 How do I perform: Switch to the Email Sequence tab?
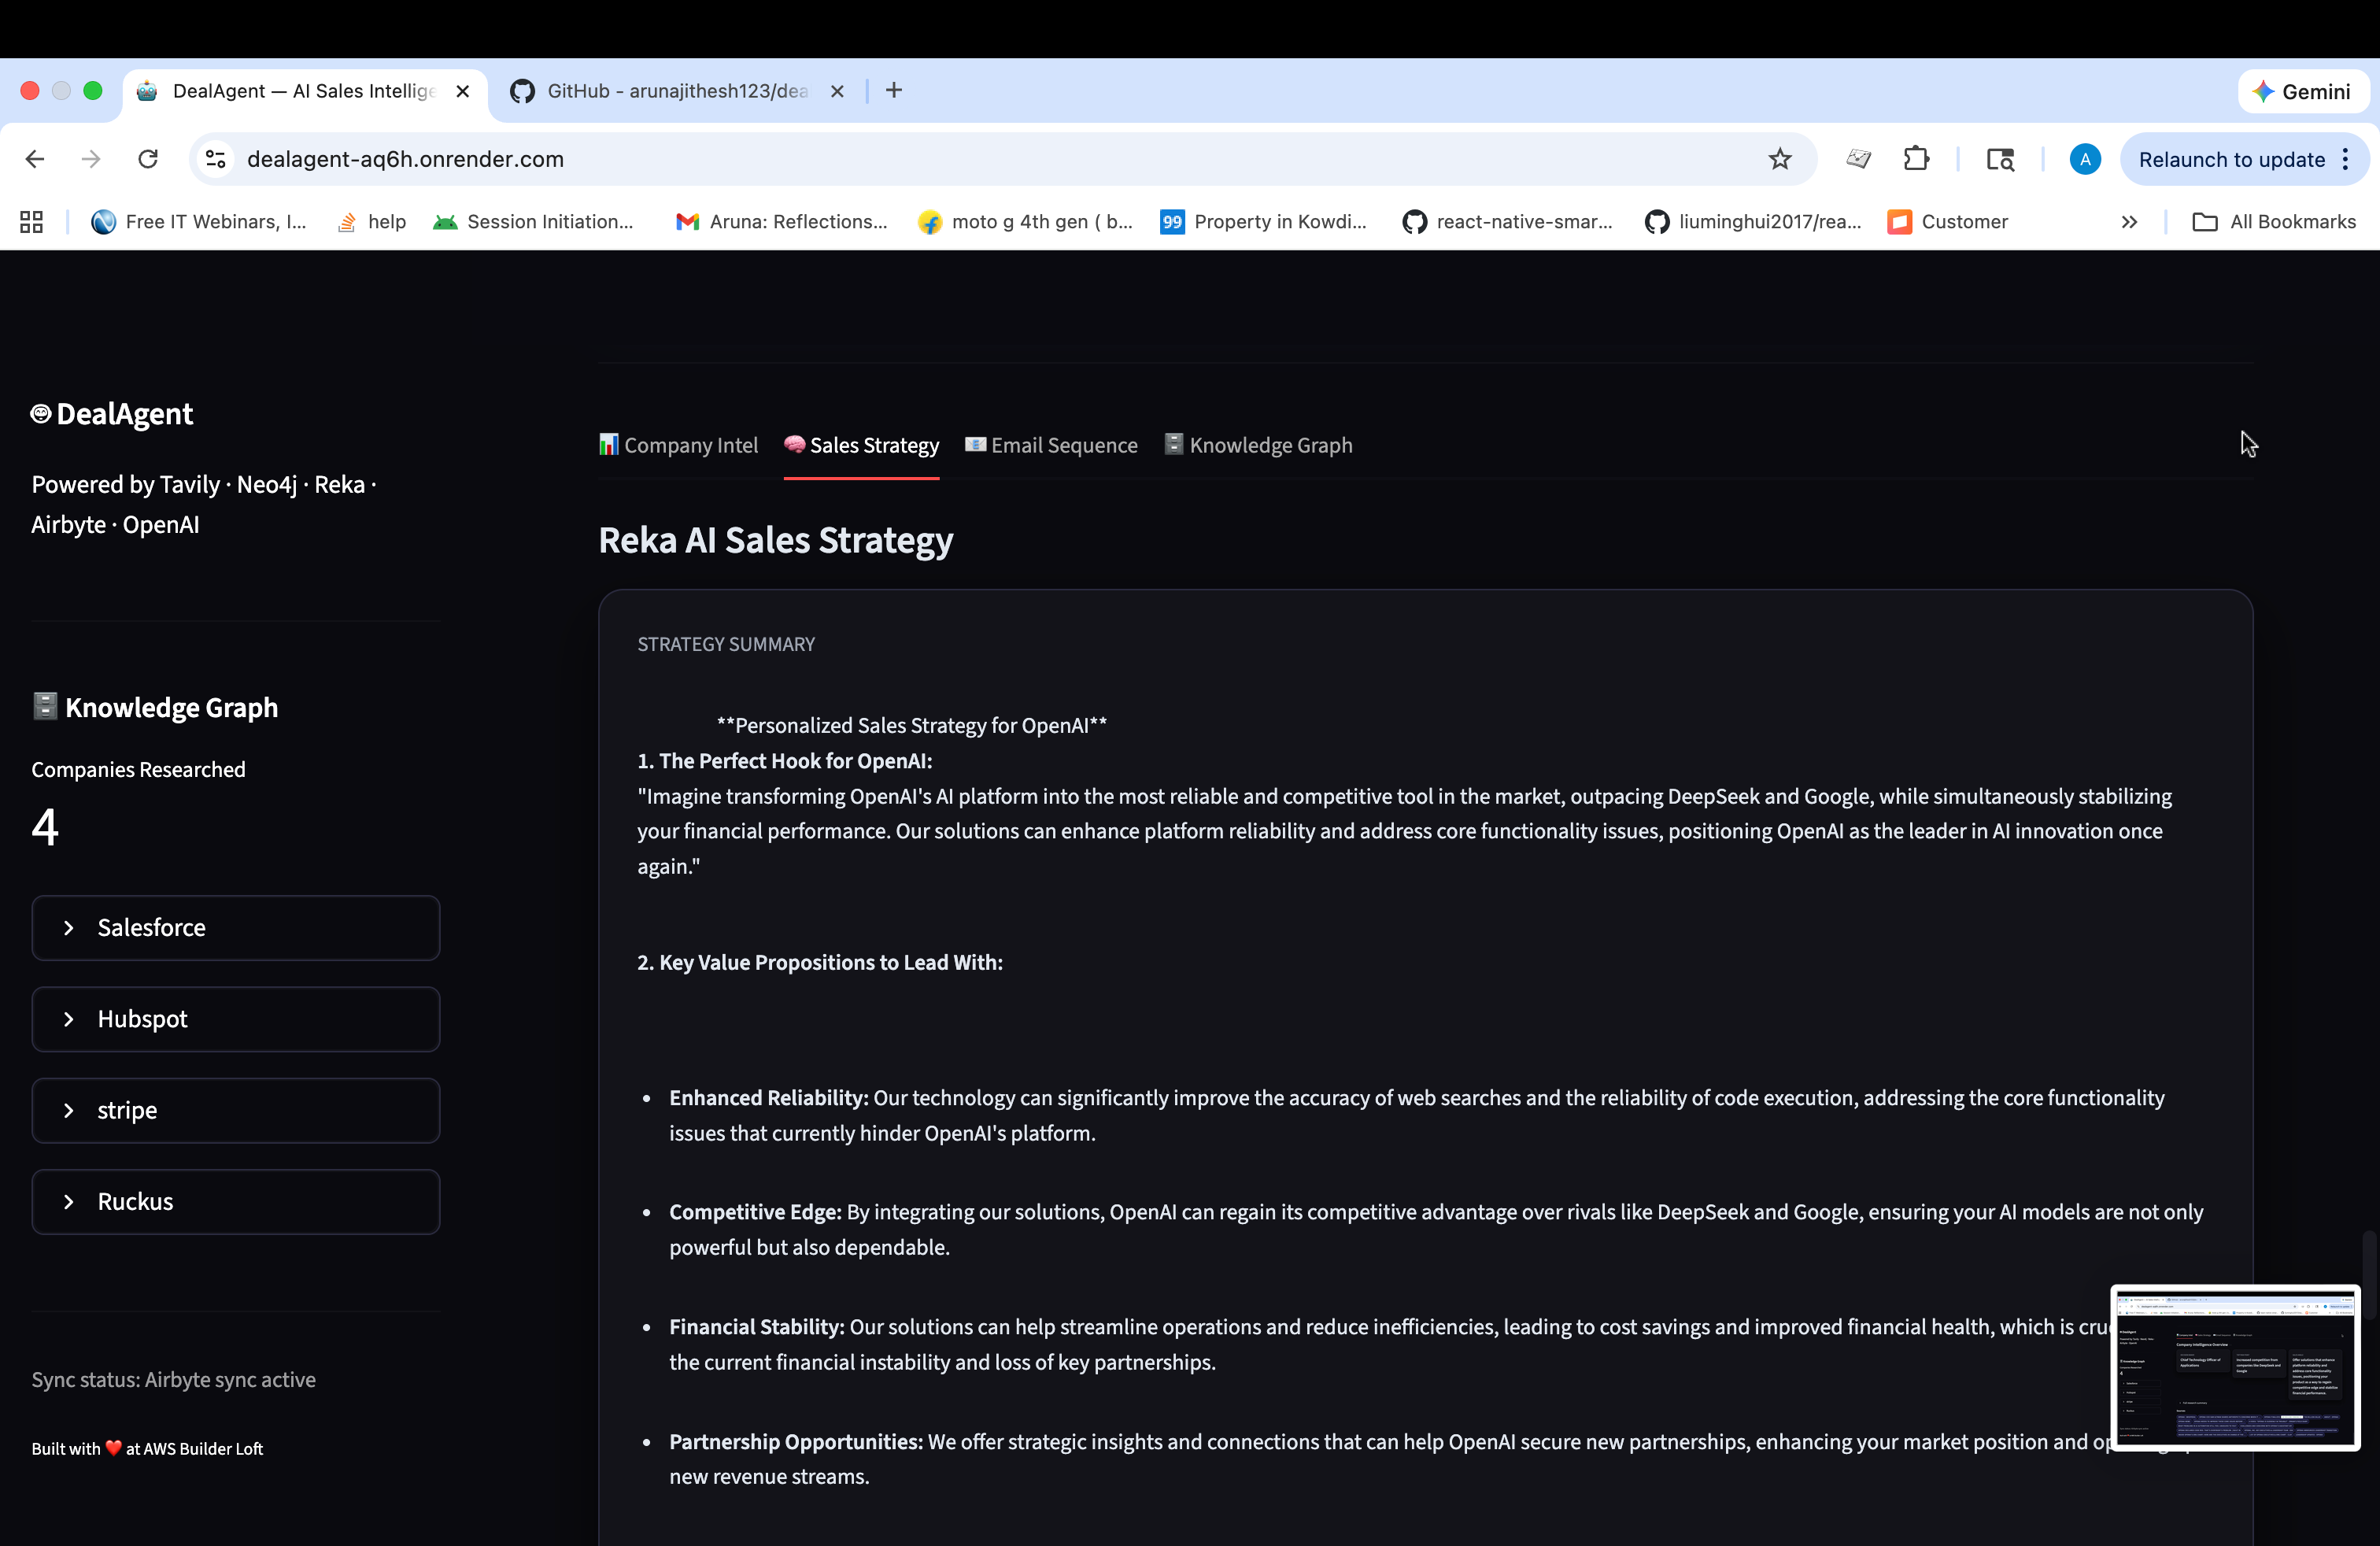tap(1051, 445)
